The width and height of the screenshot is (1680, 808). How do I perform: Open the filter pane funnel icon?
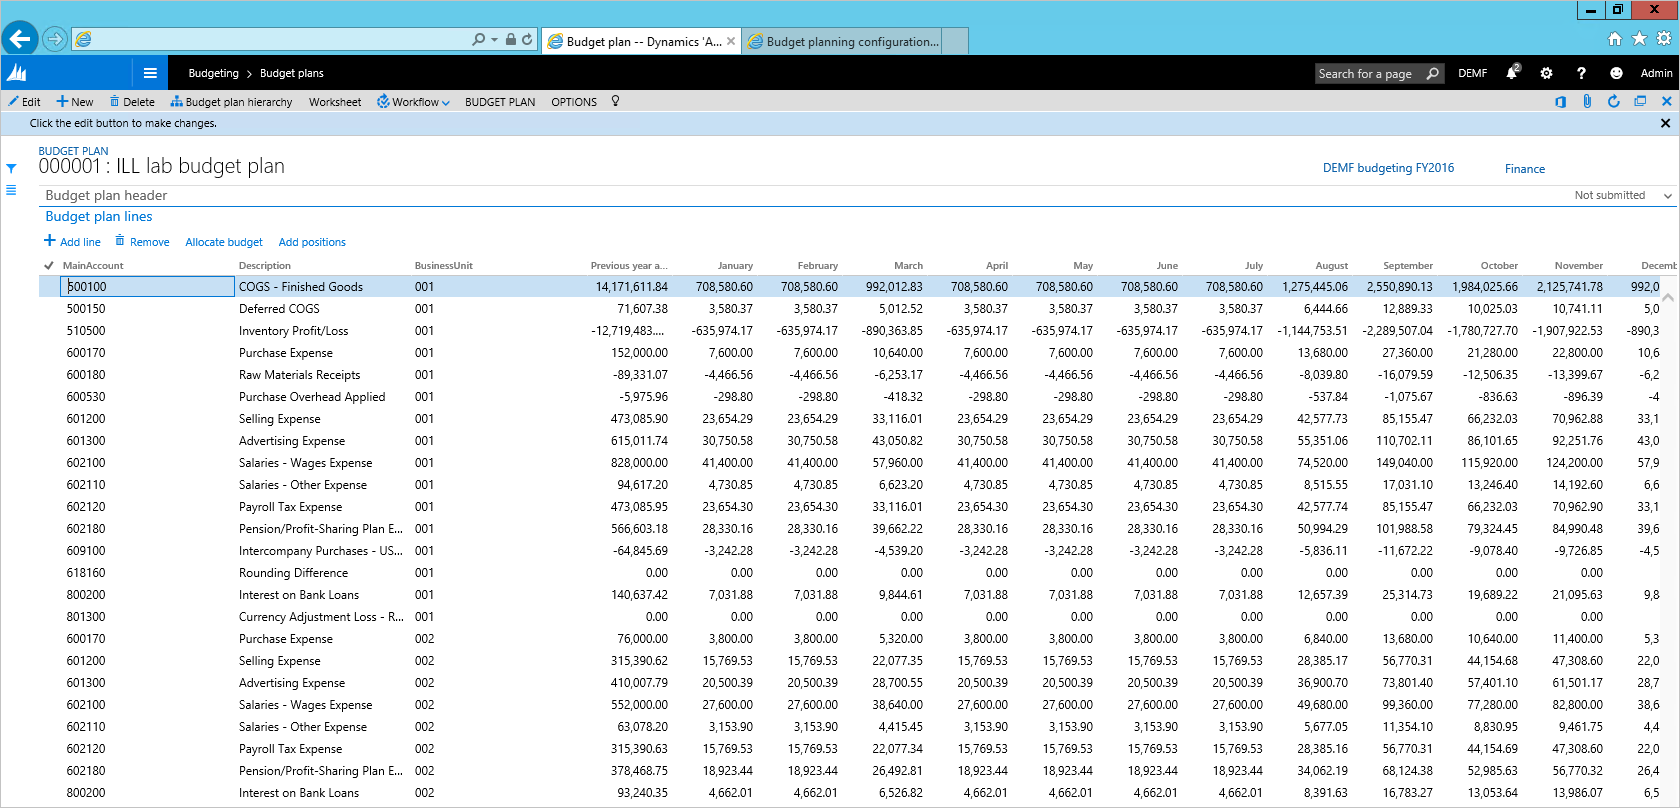coord(11,169)
